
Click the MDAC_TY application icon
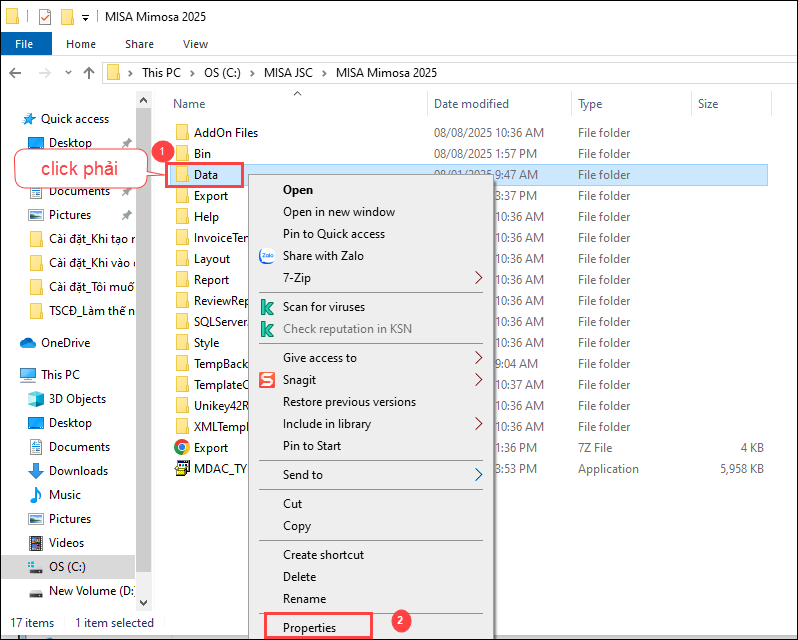(x=182, y=468)
